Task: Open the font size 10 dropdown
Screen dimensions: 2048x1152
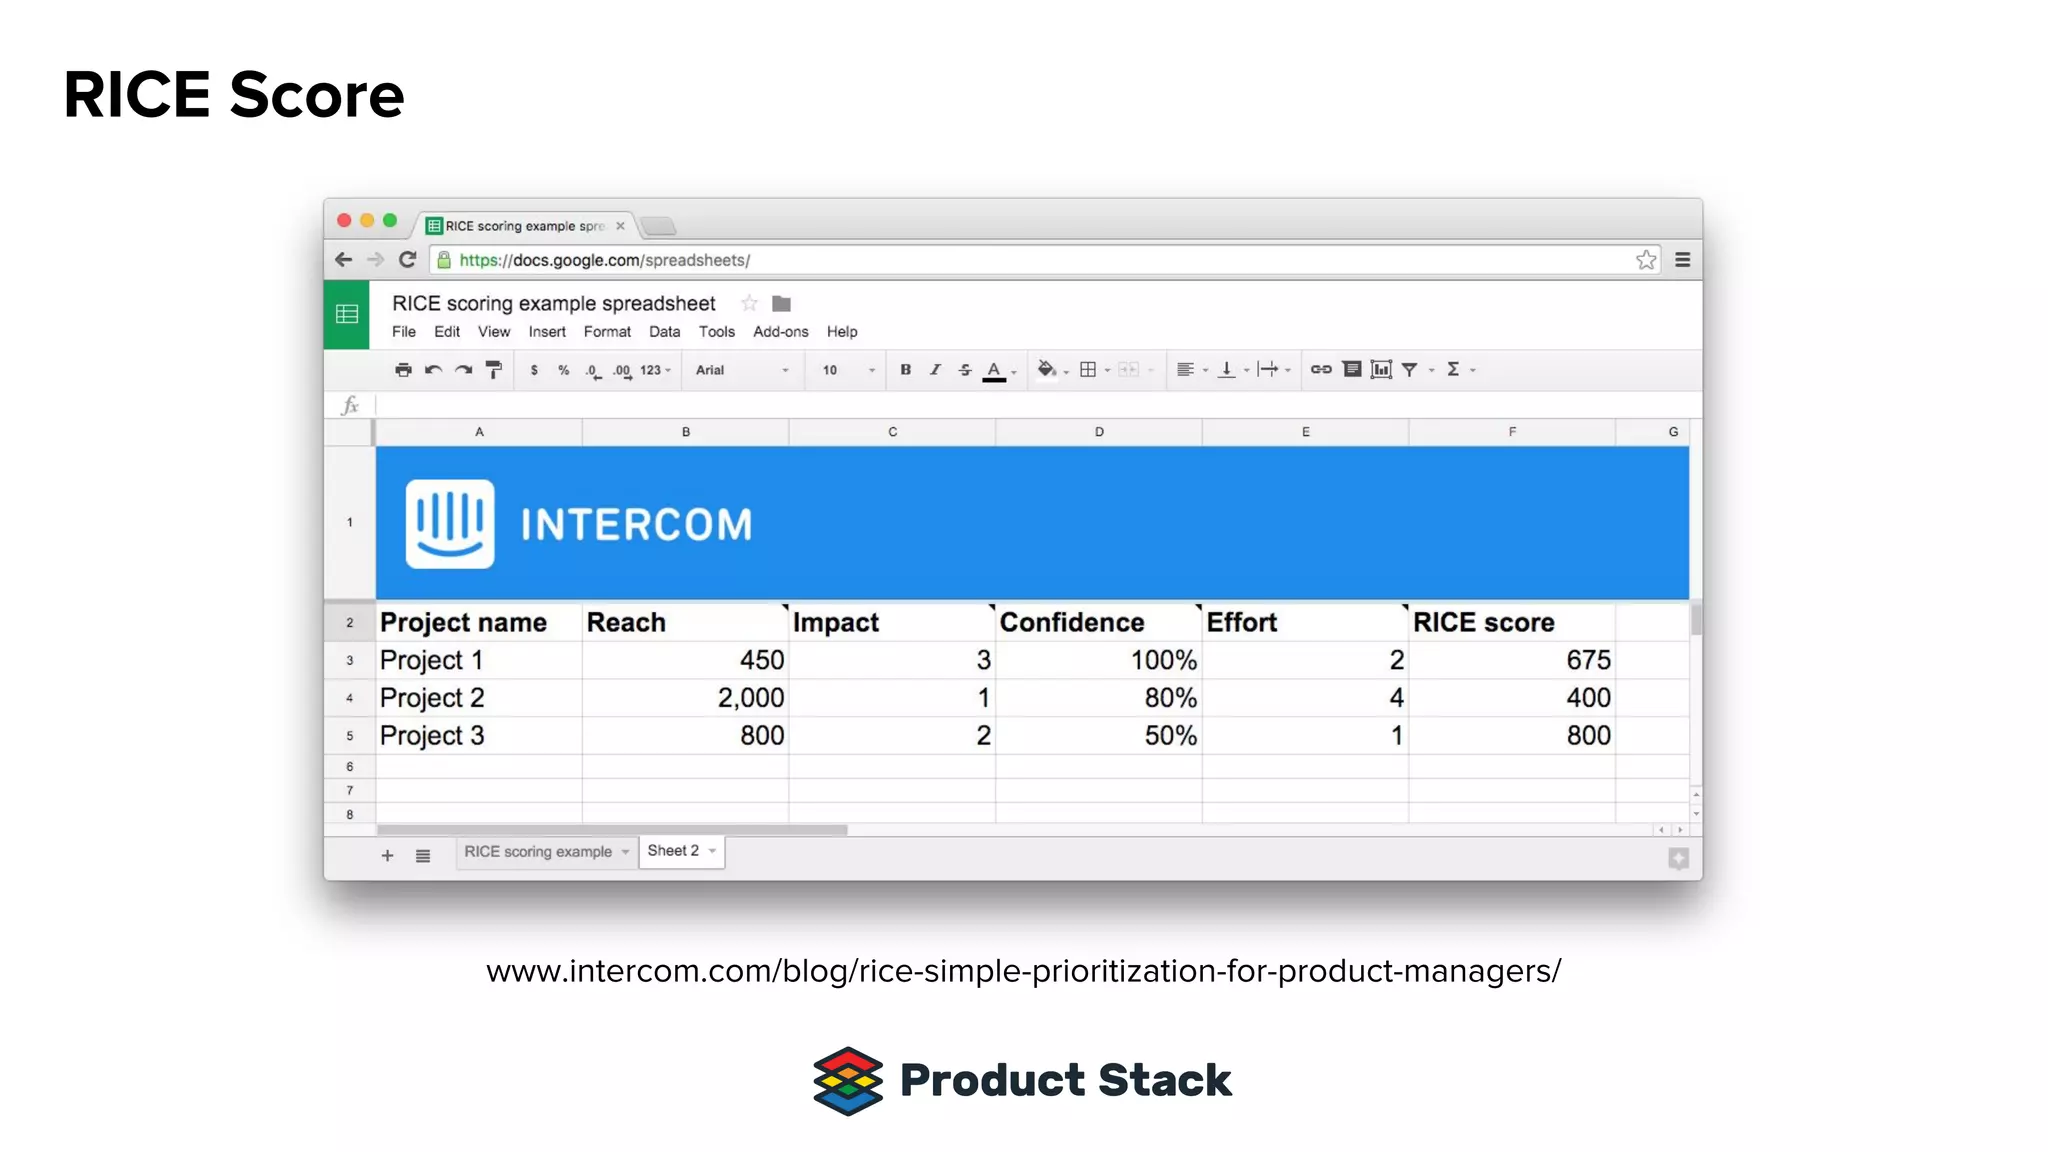Action: (848, 370)
